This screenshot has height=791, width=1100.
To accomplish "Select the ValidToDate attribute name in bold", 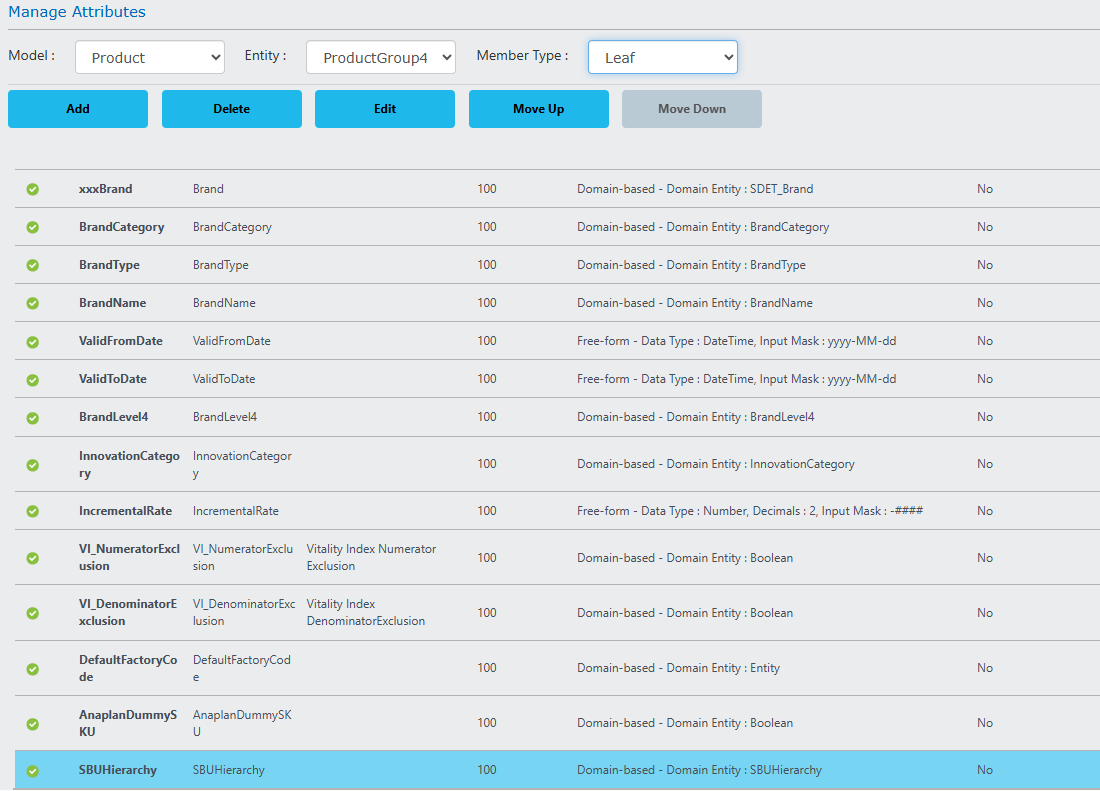I will coord(112,378).
